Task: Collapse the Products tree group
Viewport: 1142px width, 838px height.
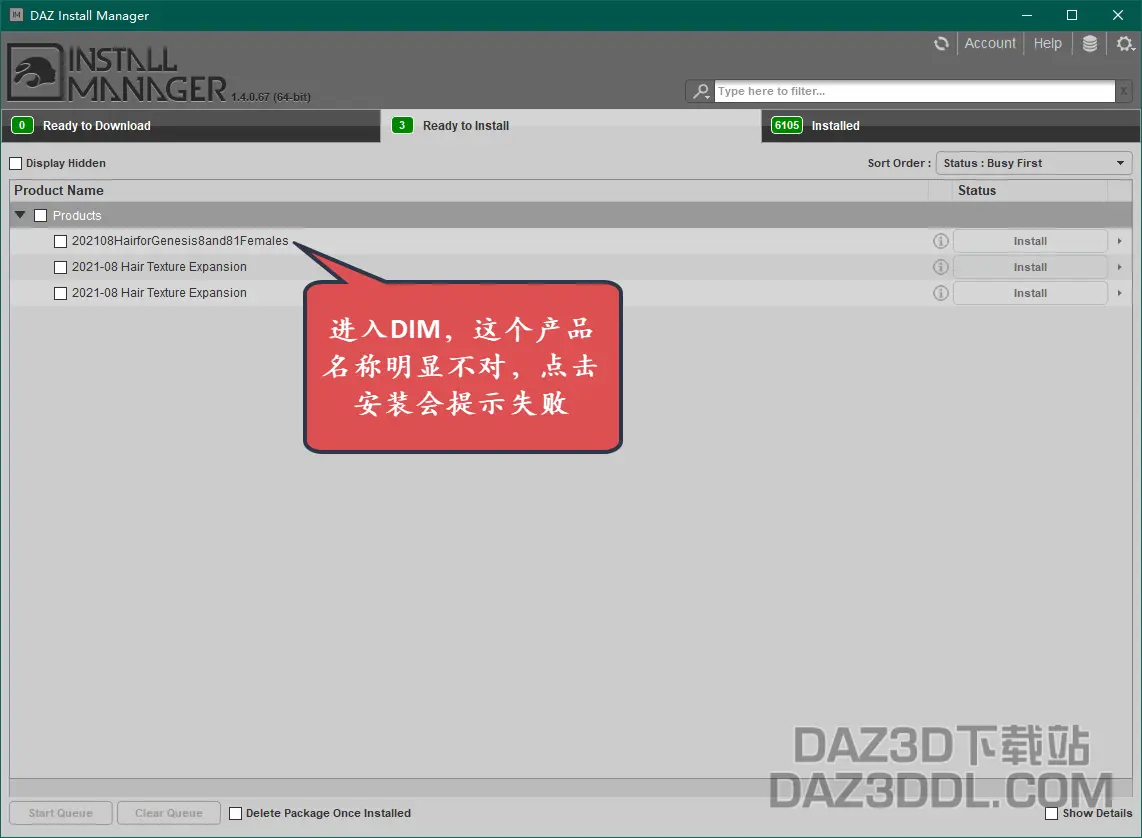Action: pyautogui.click(x=20, y=215)
